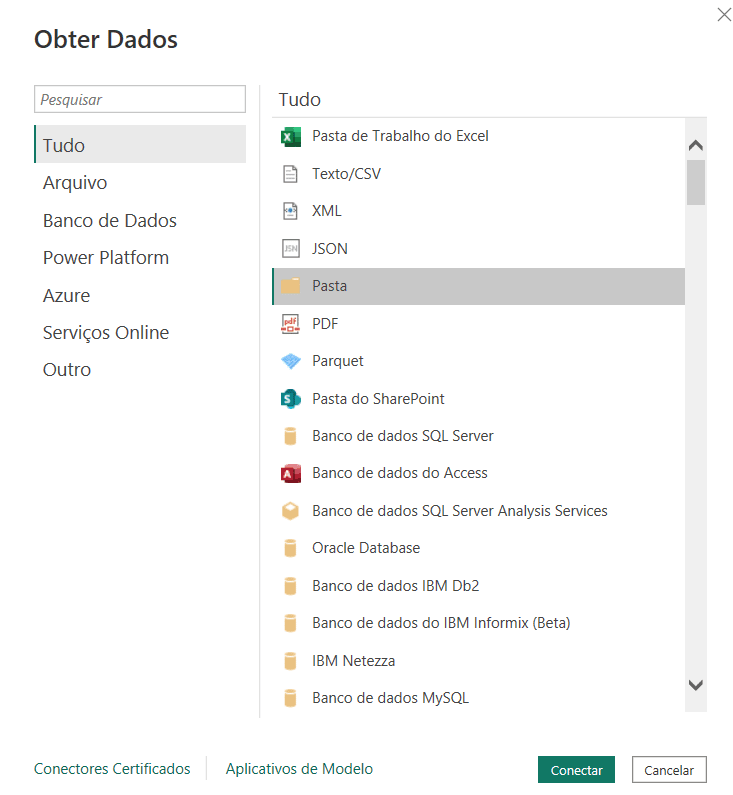Select the highlighted Pasta entry
733x795 pixels.
pos(479,286)
